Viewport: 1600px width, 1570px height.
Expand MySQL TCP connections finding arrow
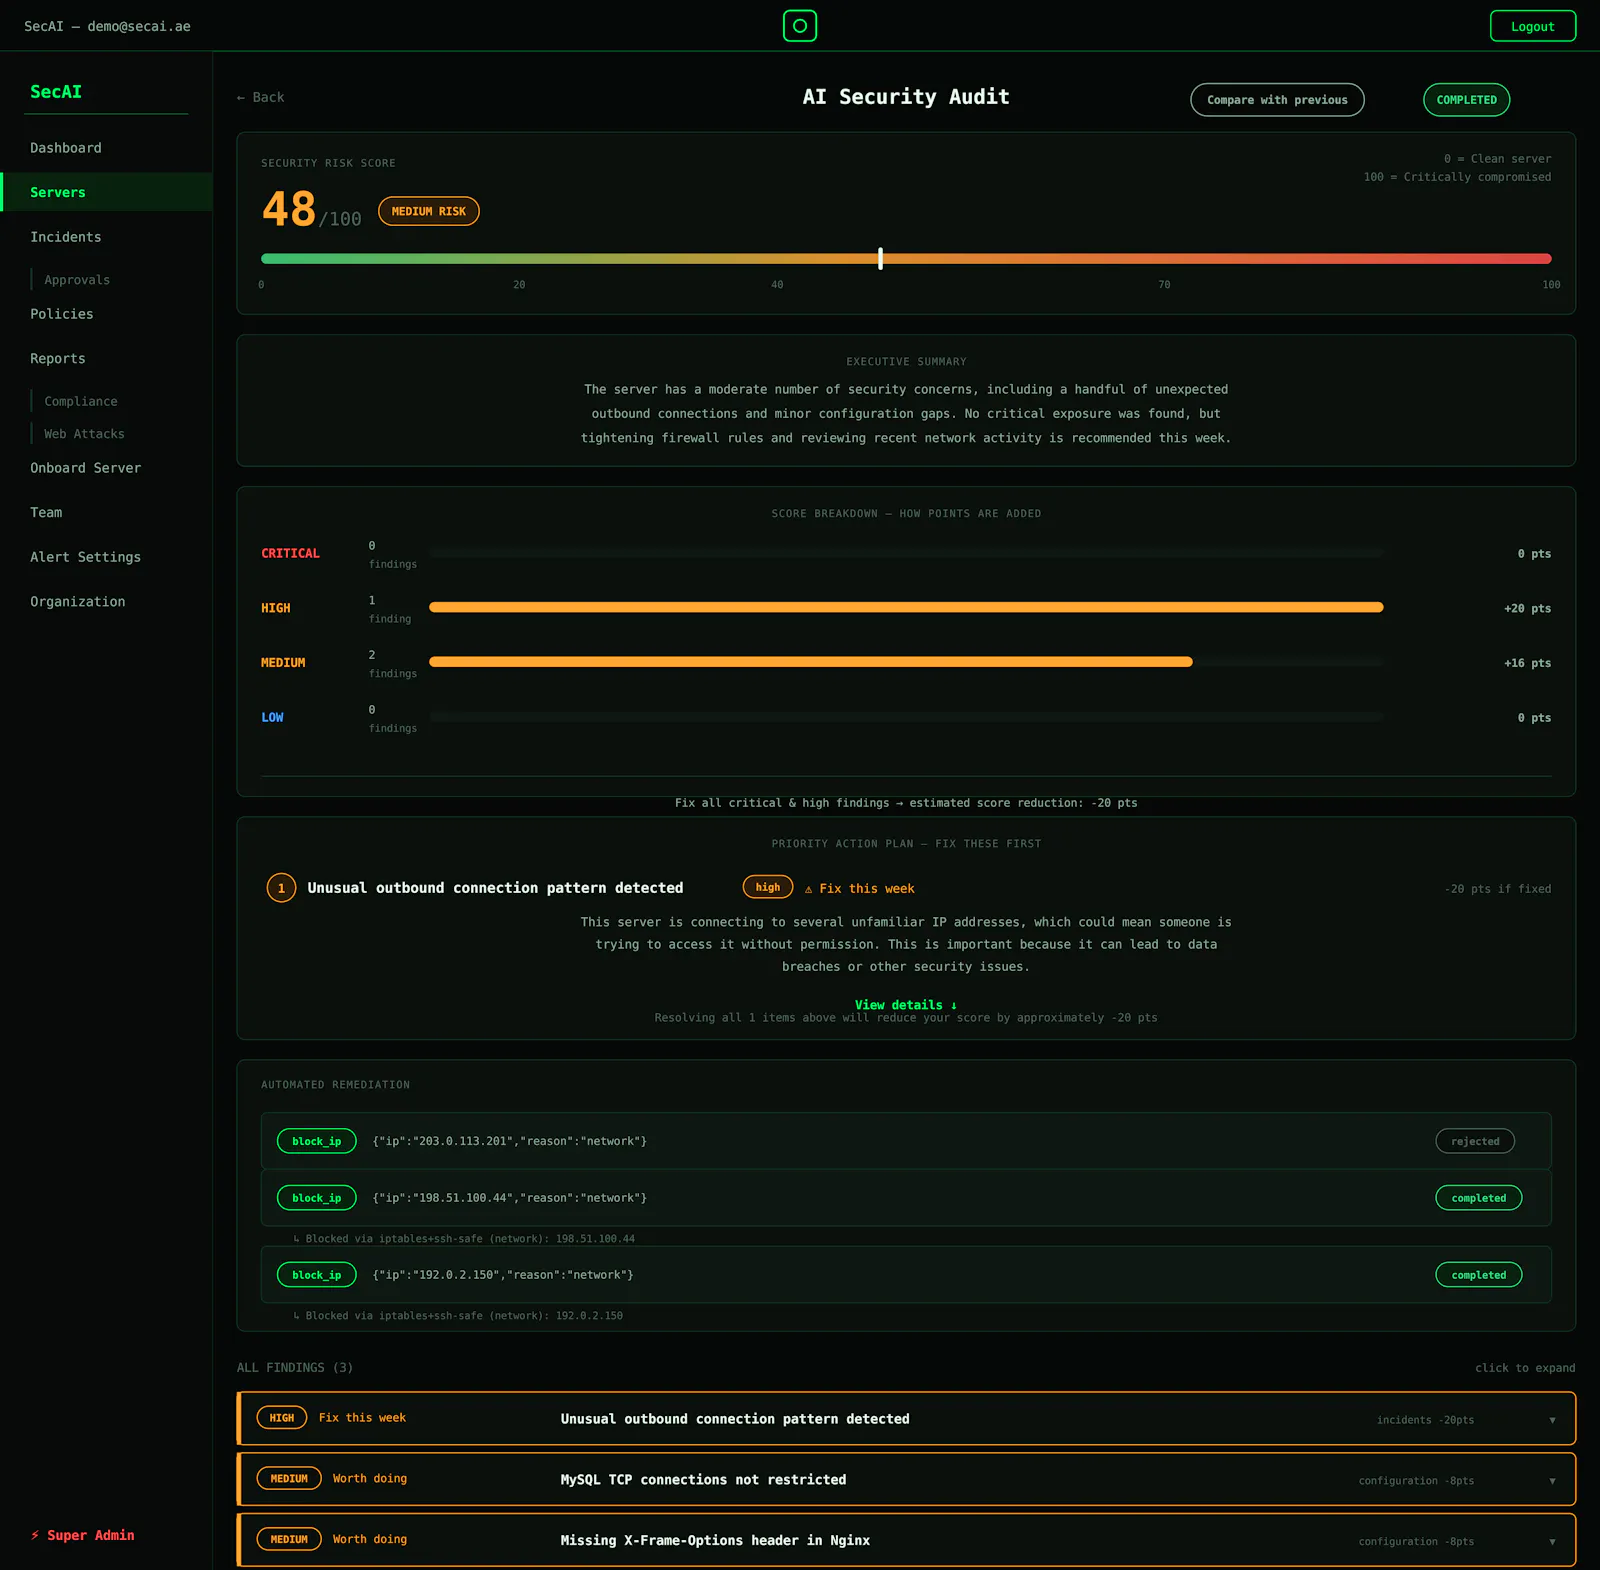1552,1481
